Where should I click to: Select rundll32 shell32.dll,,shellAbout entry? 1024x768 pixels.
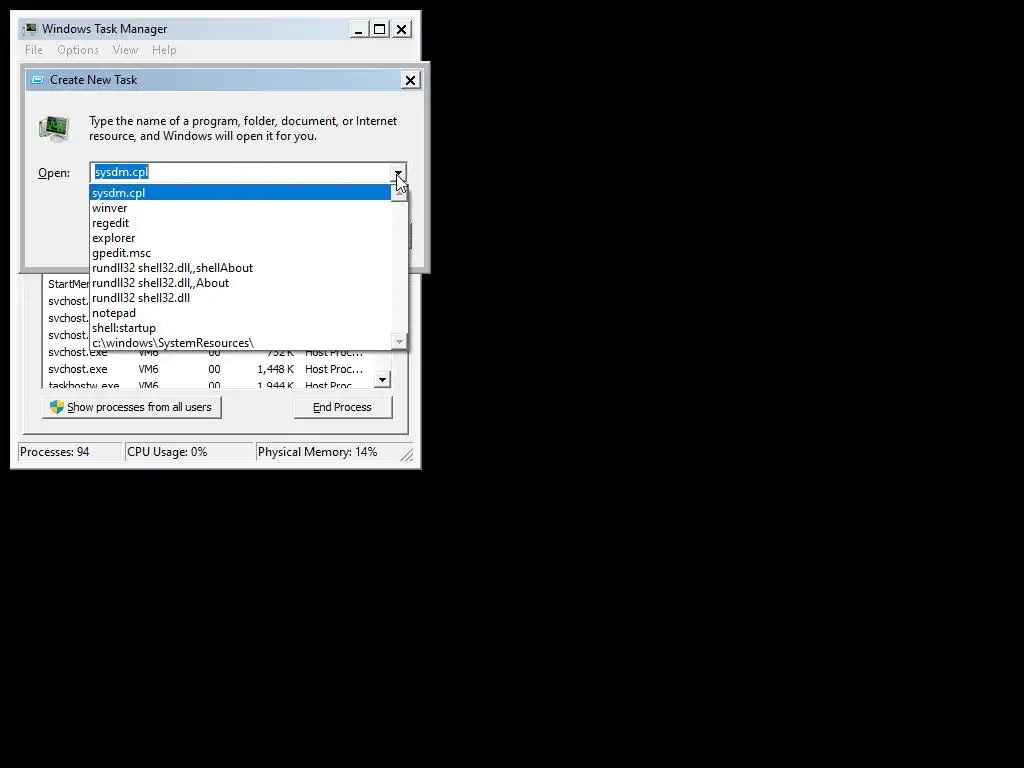240,268
